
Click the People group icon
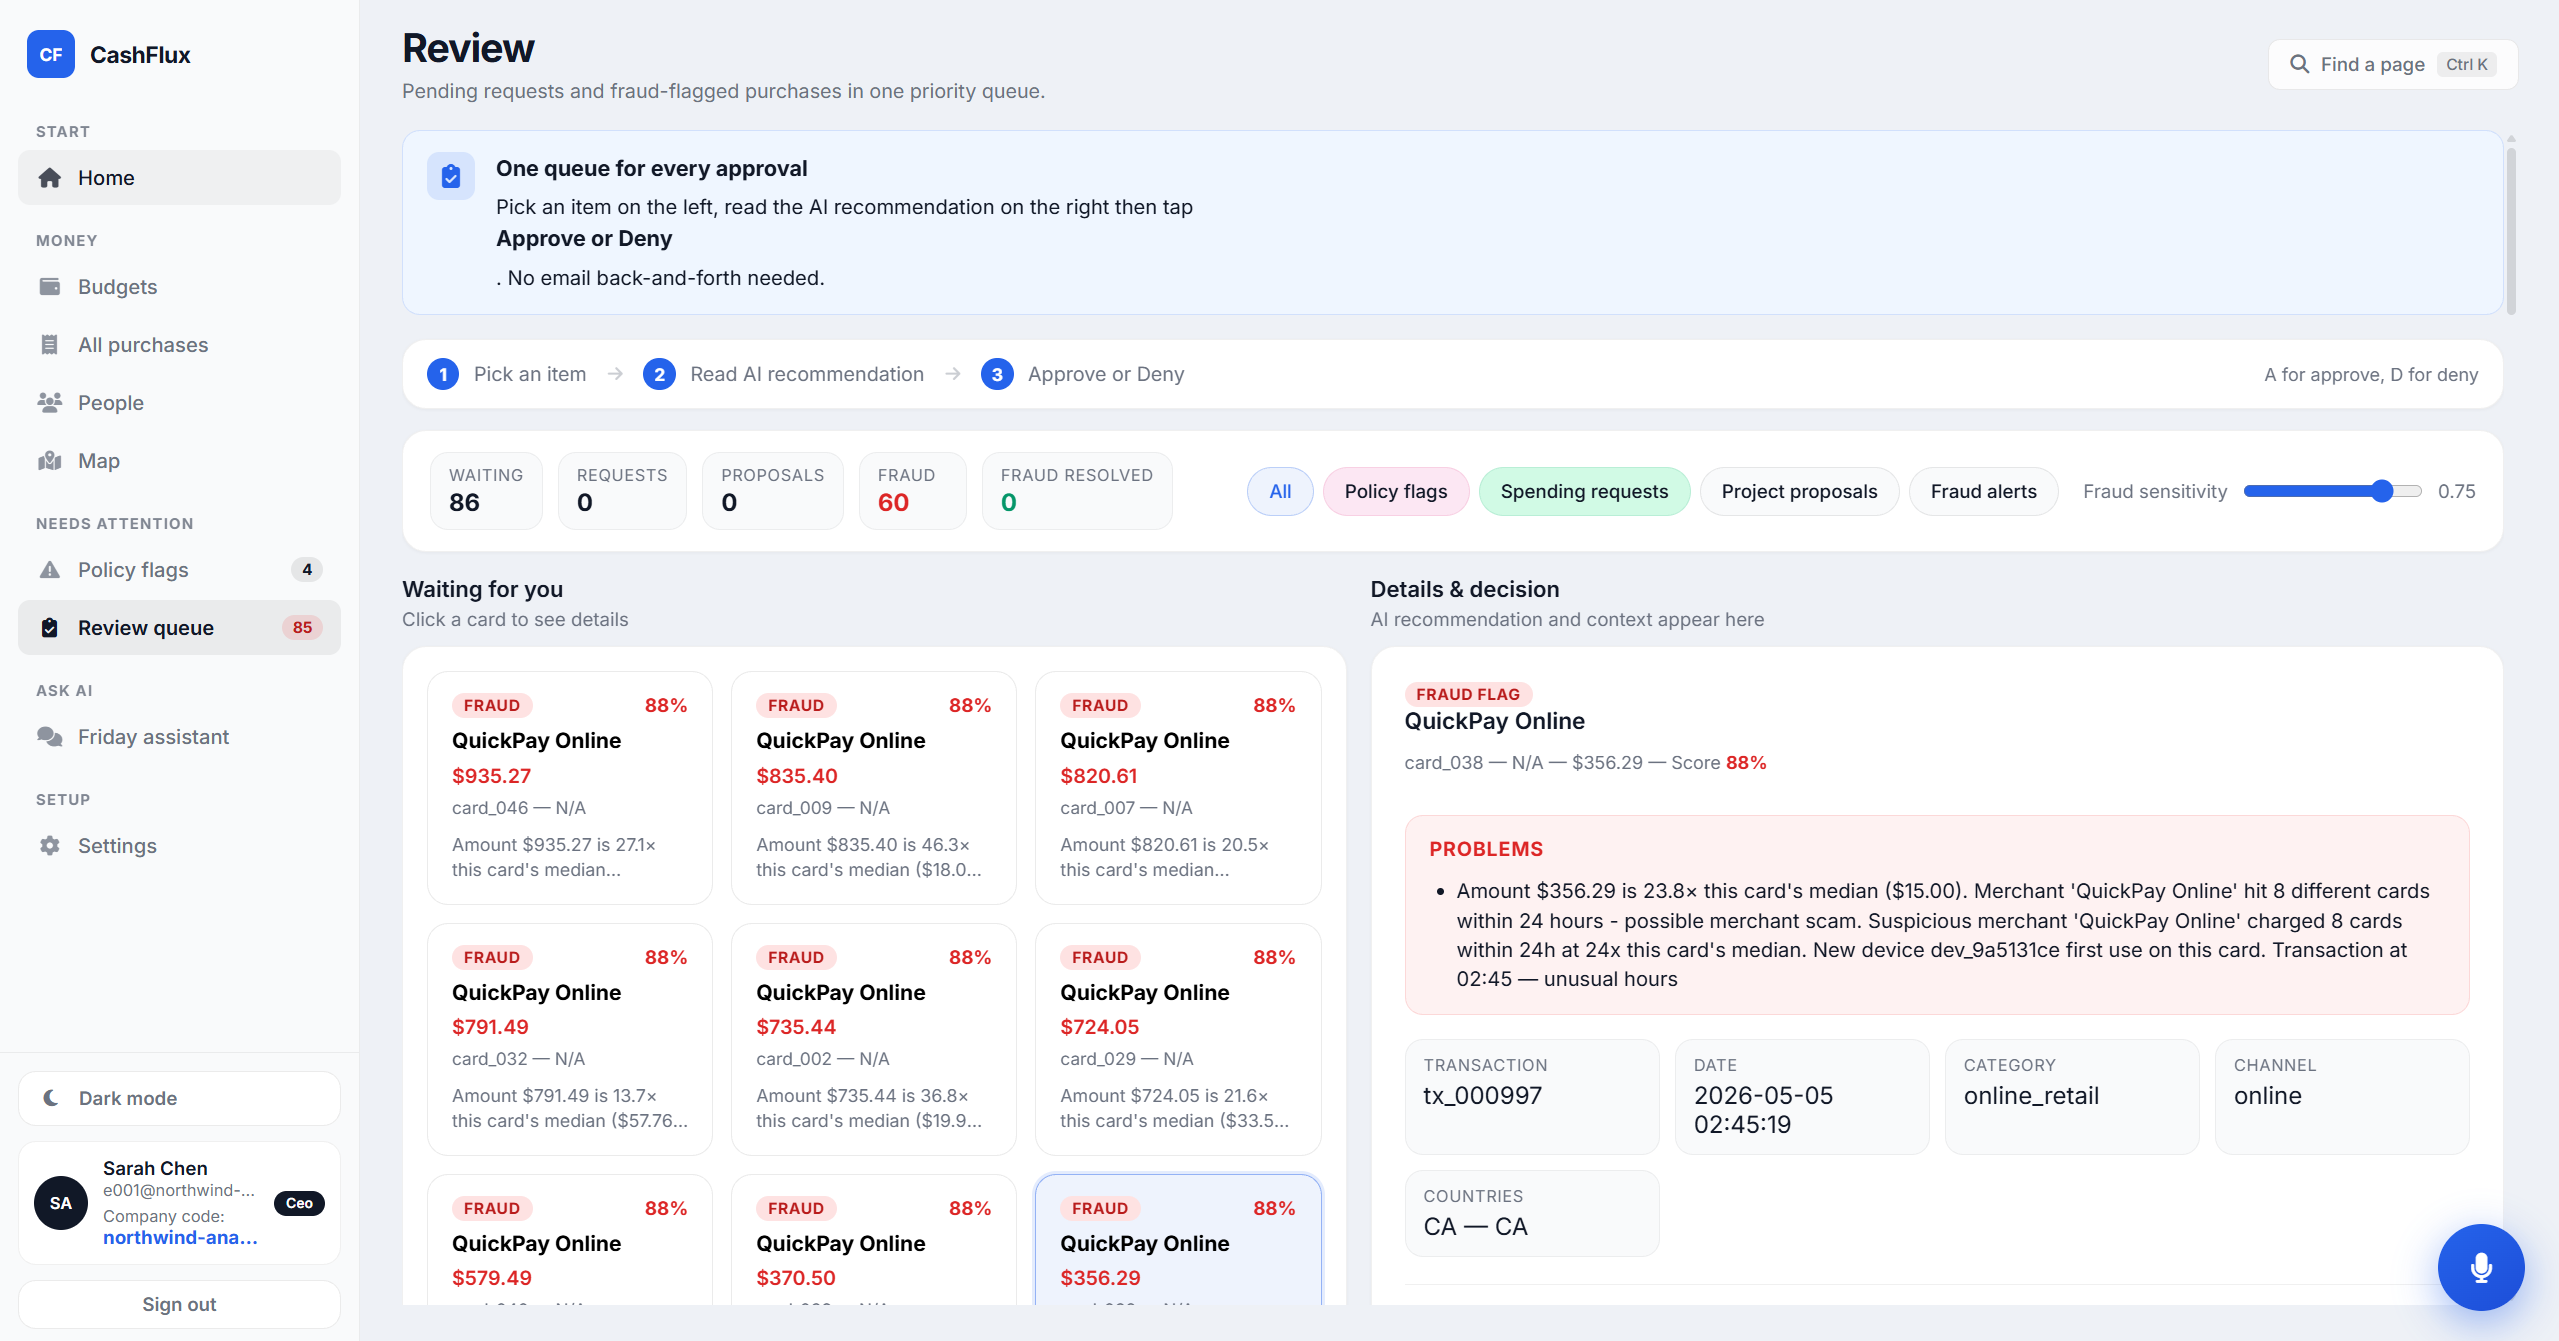(x=50, y=403)
